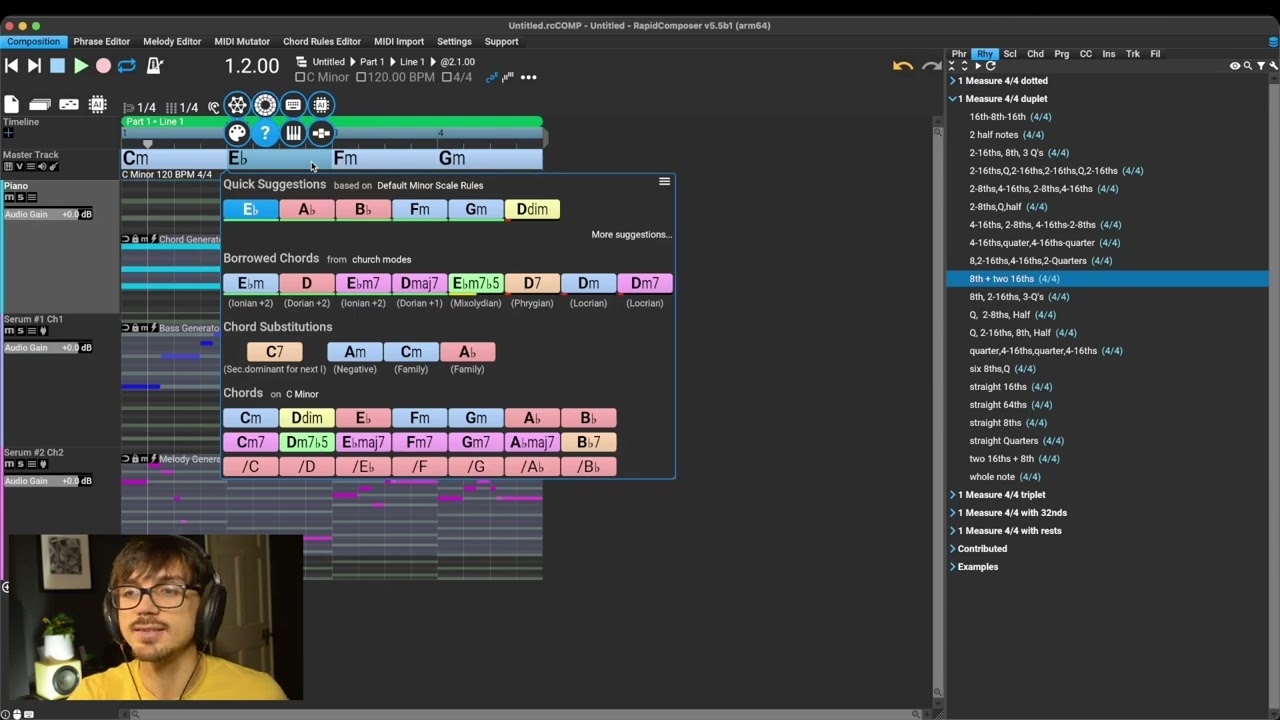Expand the 1 Measure 4/4 triplet group
The image size is (1280, 720).
tap(953, 495)
